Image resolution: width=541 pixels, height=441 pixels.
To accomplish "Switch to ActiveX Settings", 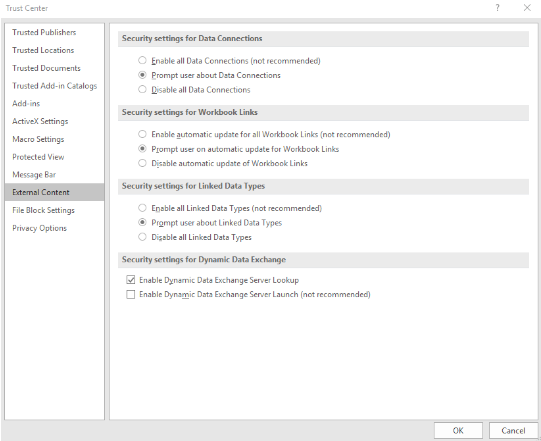I will (55, 121).
